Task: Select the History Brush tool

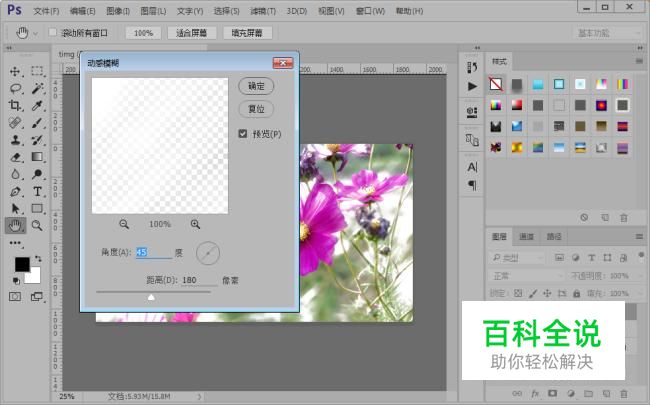Action: [37, 140]
